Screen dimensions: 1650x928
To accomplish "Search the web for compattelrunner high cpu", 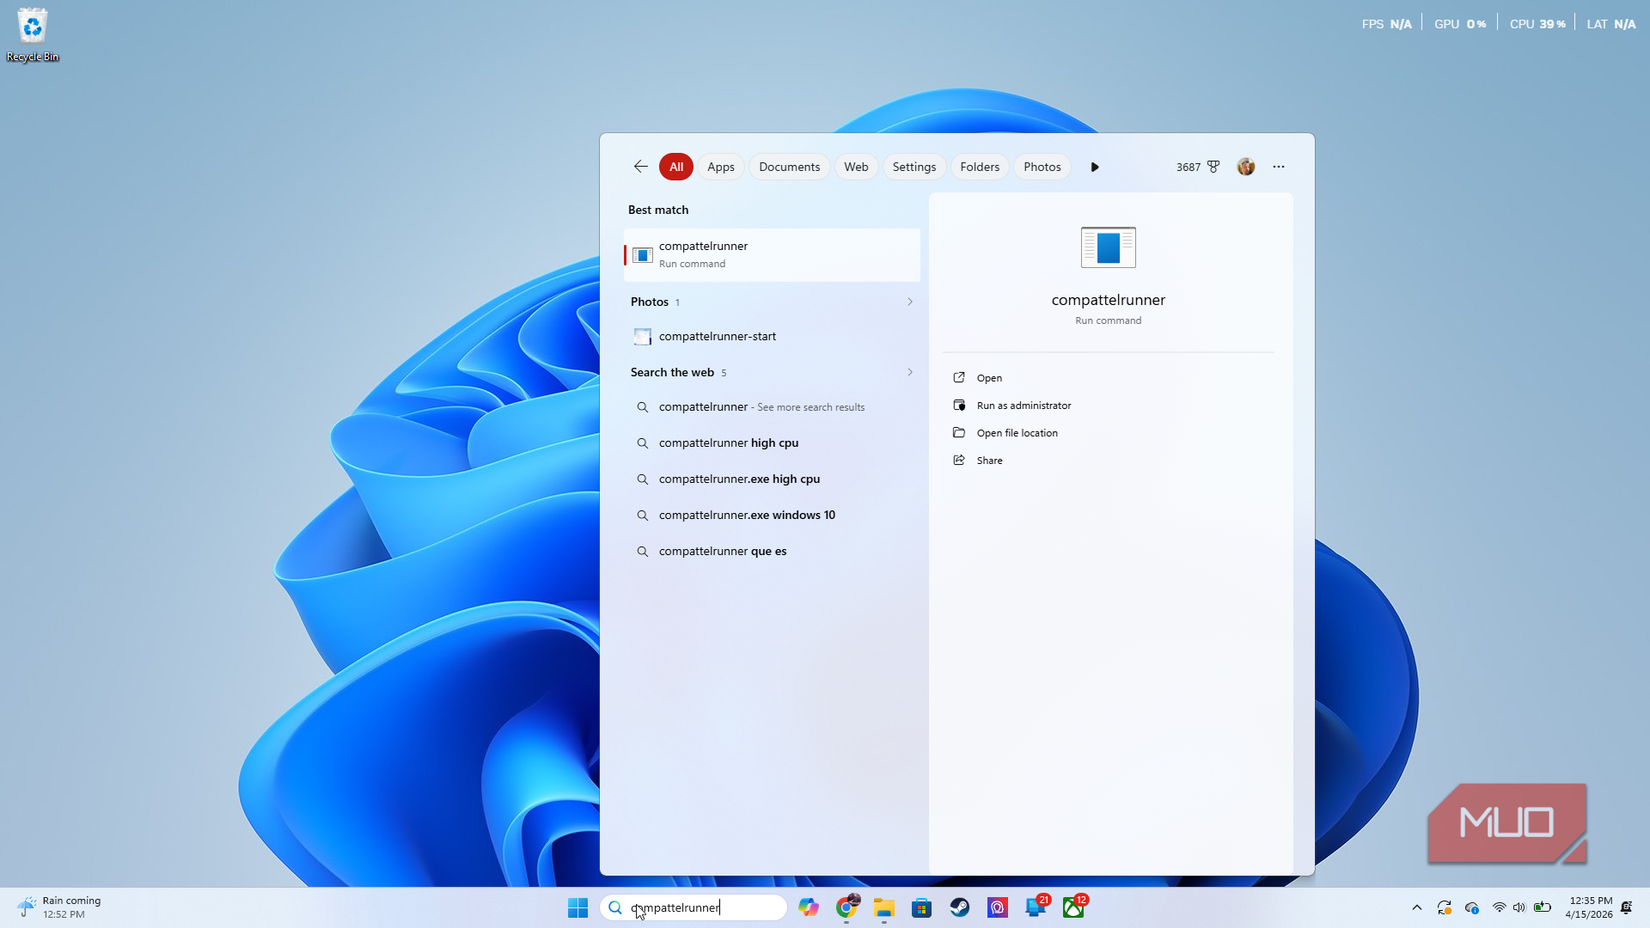I will coord(772,443).
